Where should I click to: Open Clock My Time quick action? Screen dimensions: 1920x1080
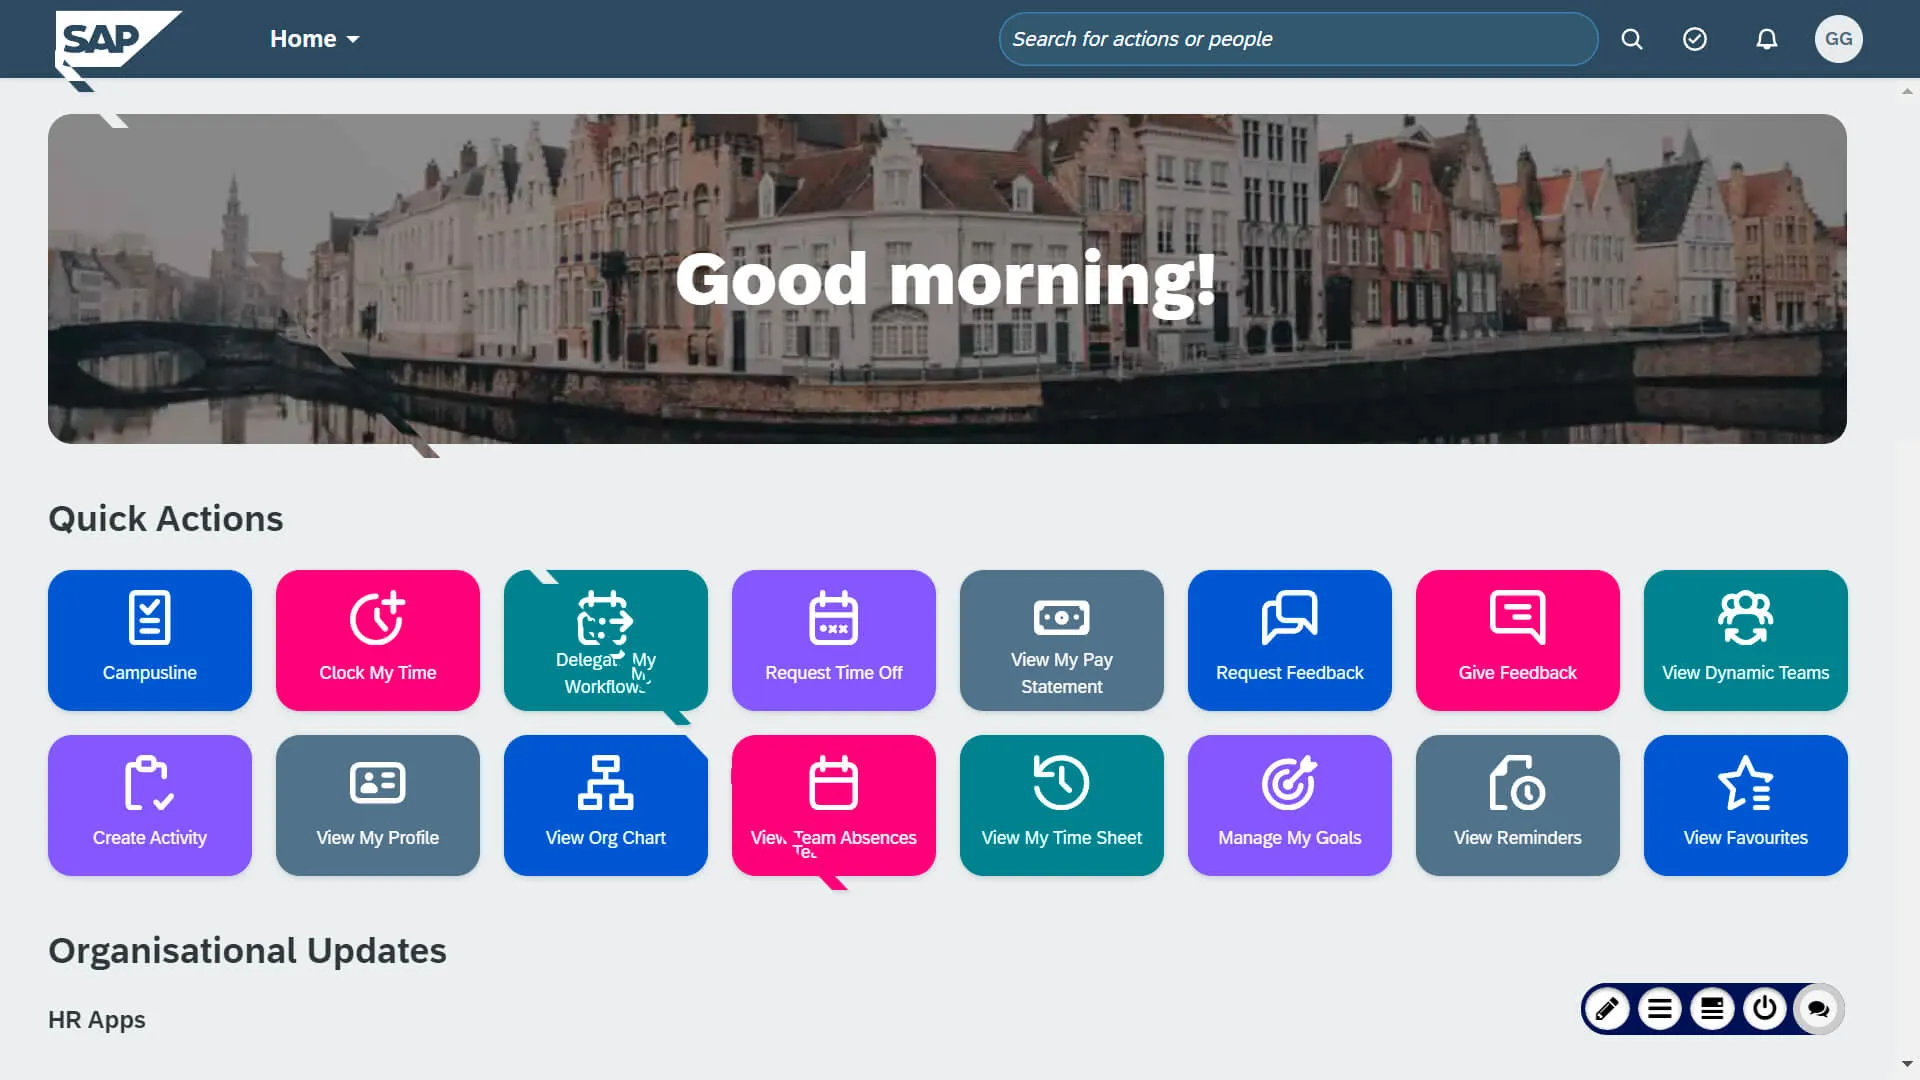point(378,640)
